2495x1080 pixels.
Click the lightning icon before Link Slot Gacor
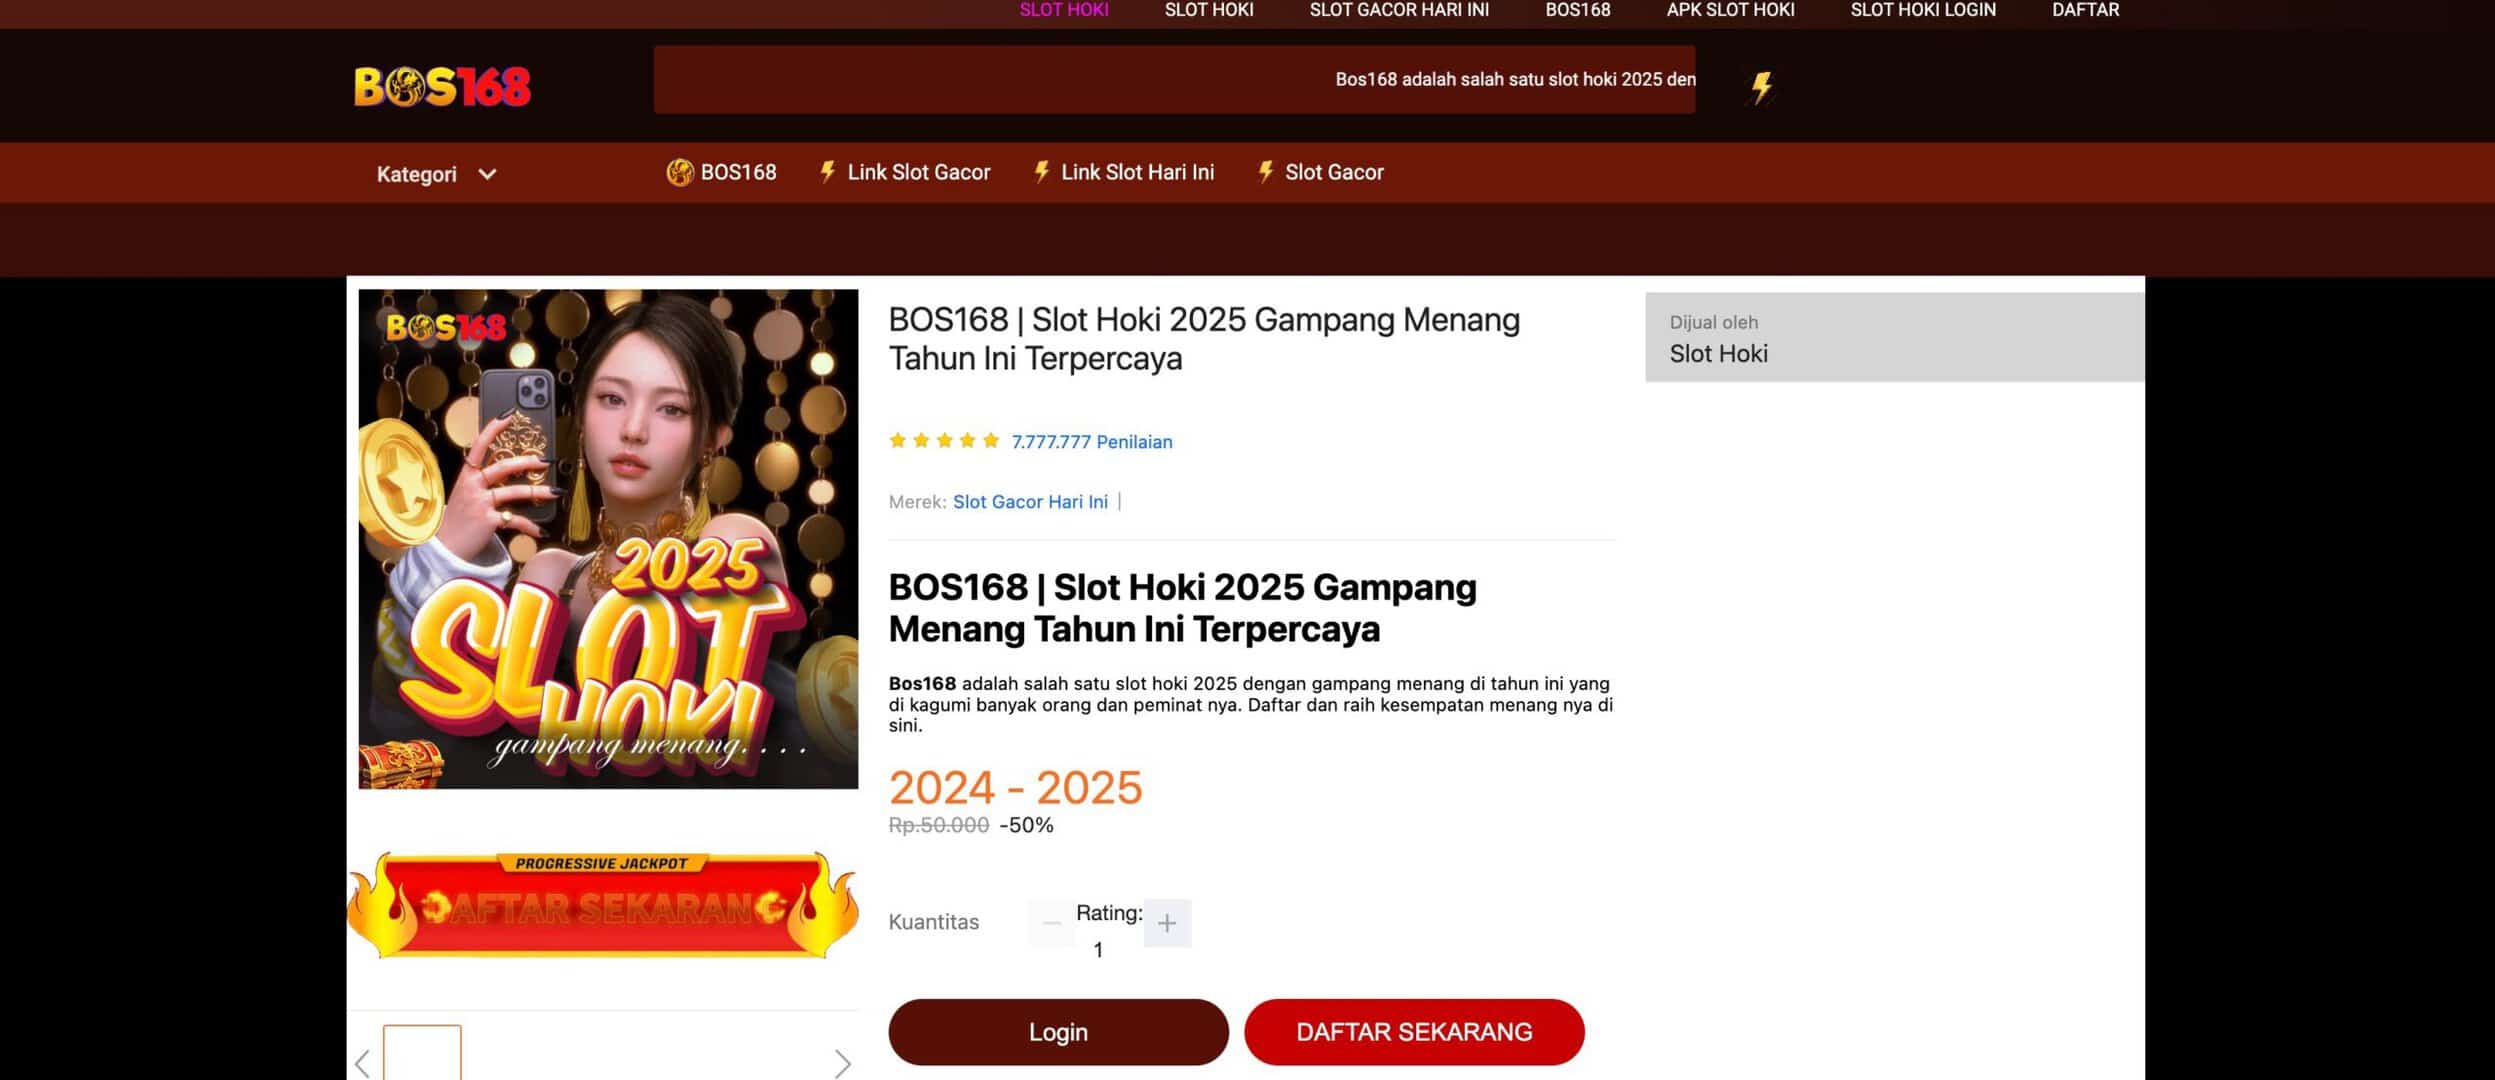coord(827,172)
